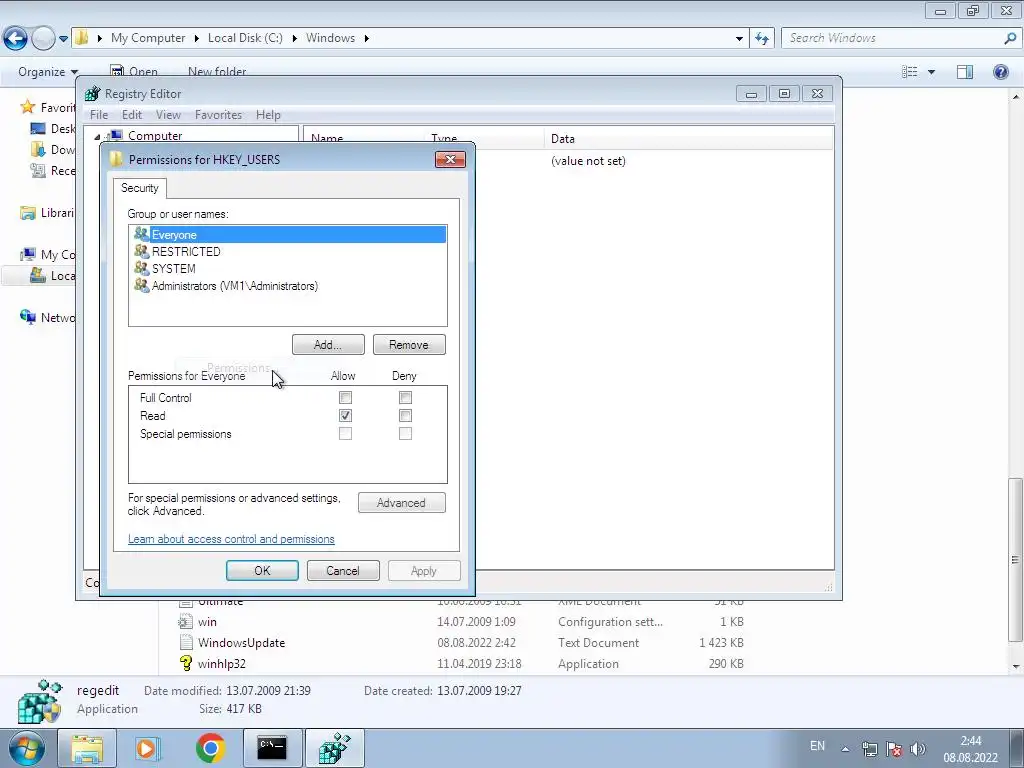Image resolution: width=1024 pixels, height=768 pixels.
Task: Click the Registry Editor taskbar icon
Action: [334, 748]
